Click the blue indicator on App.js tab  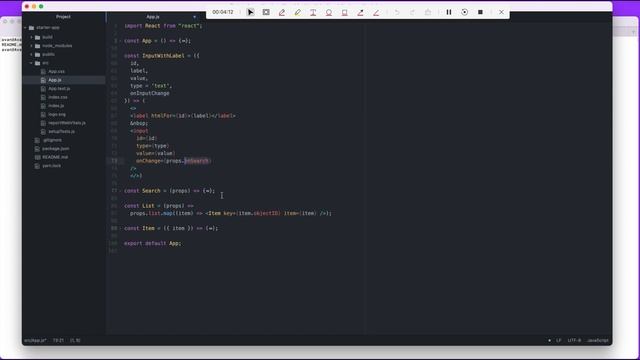click(x=194, y=17)
